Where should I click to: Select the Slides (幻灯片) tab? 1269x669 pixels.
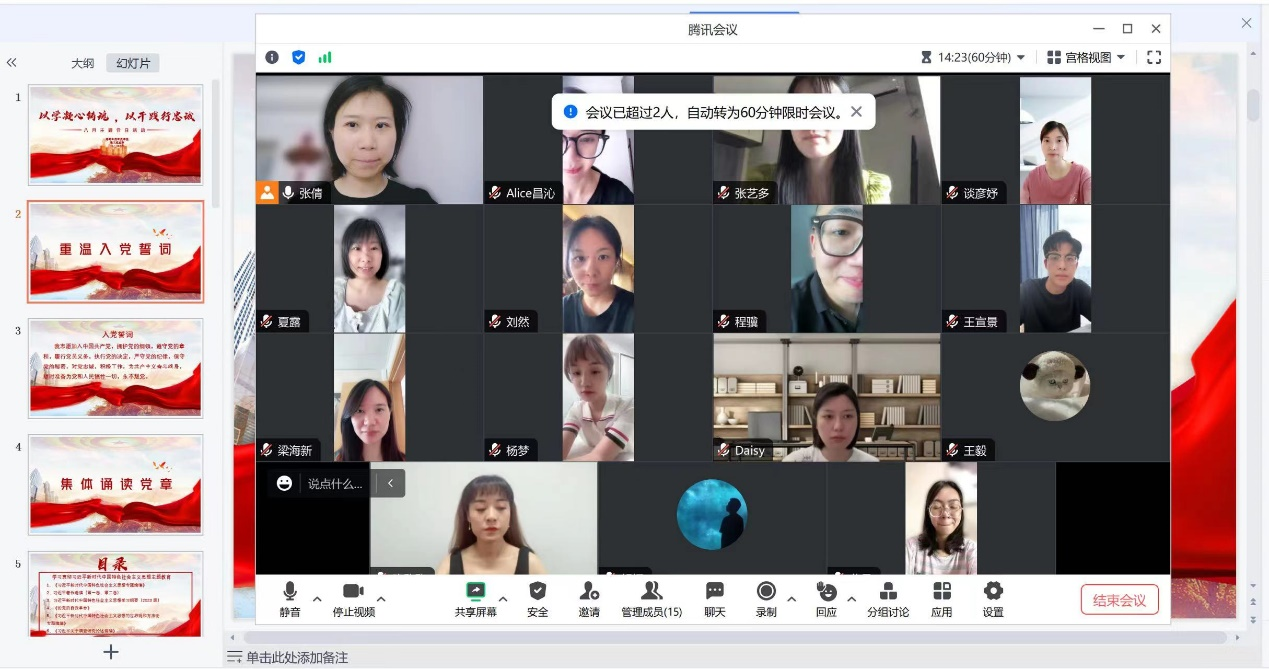[133, 63]
